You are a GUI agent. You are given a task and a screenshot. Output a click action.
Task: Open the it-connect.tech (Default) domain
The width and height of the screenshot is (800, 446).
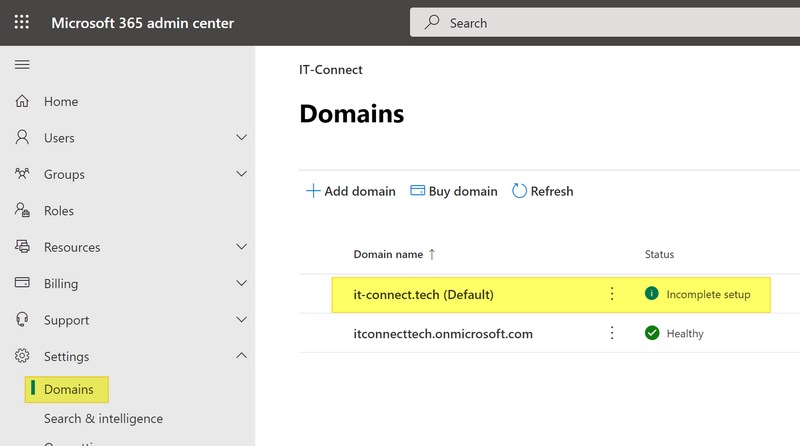[x=424, y=294]
